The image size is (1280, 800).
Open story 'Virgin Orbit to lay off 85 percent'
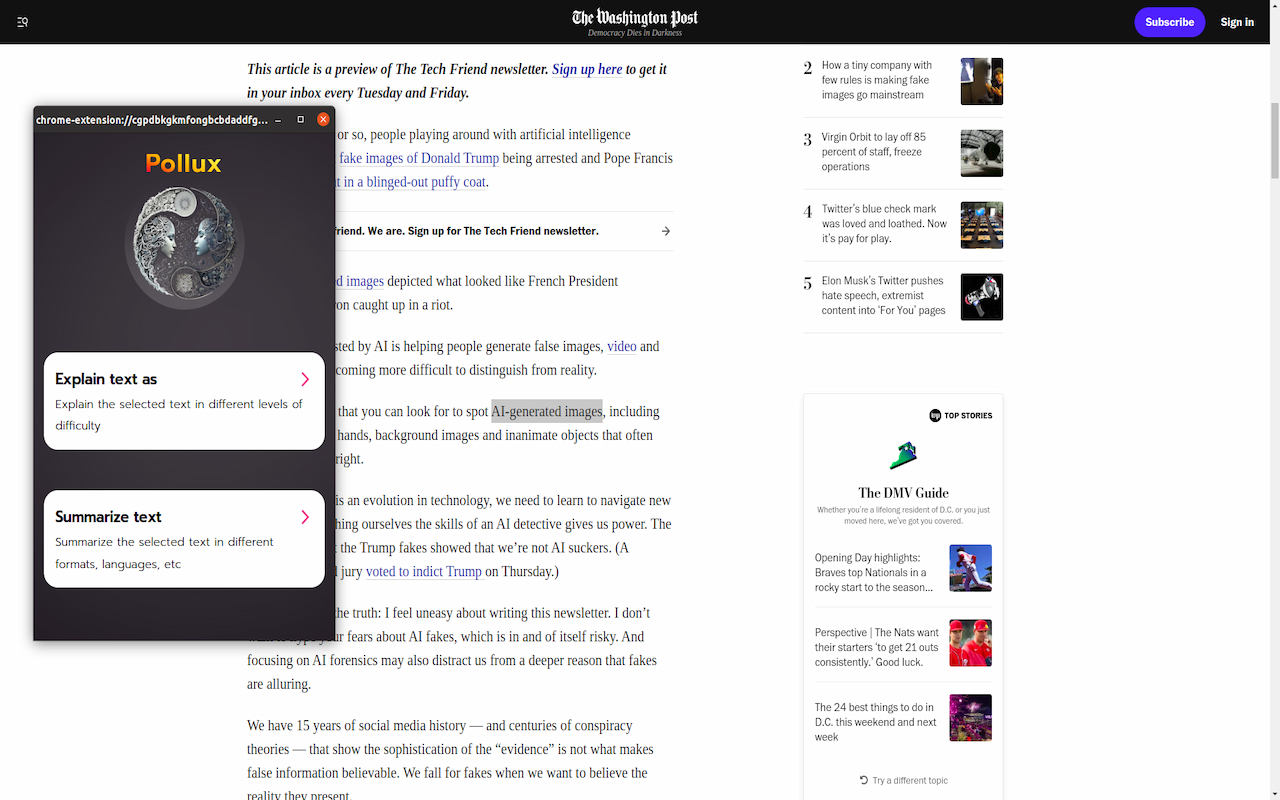[x=874, y=152]
